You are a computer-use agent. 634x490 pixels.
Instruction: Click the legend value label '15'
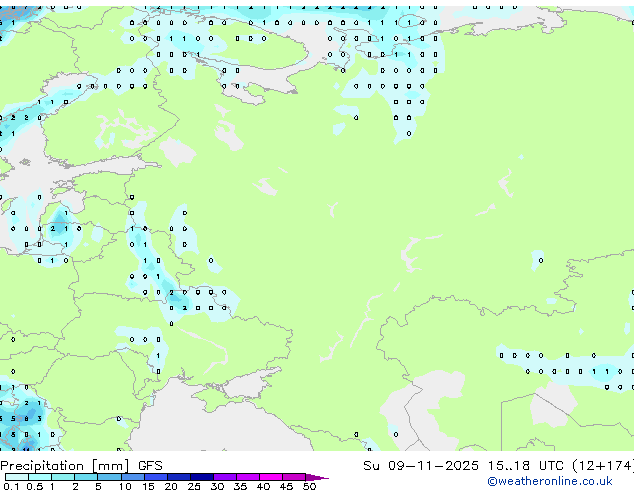tap(148, 486)
